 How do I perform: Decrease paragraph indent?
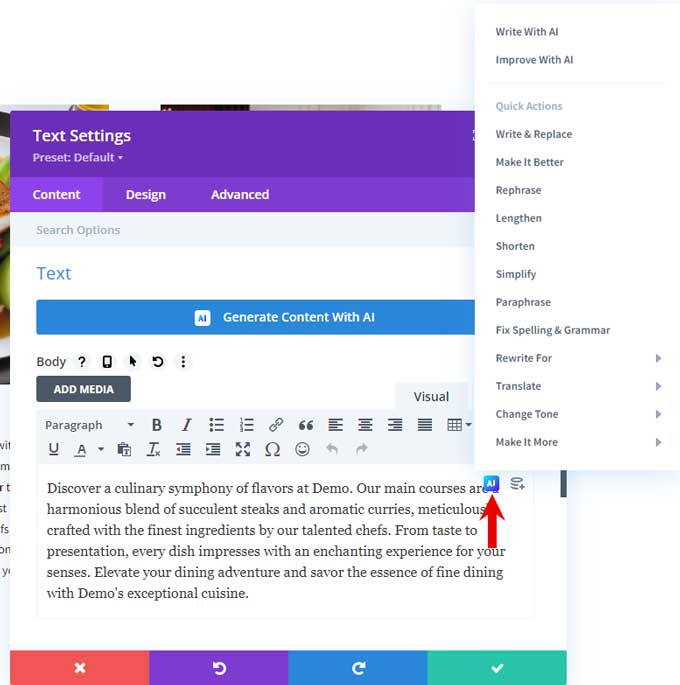[183, 449]
